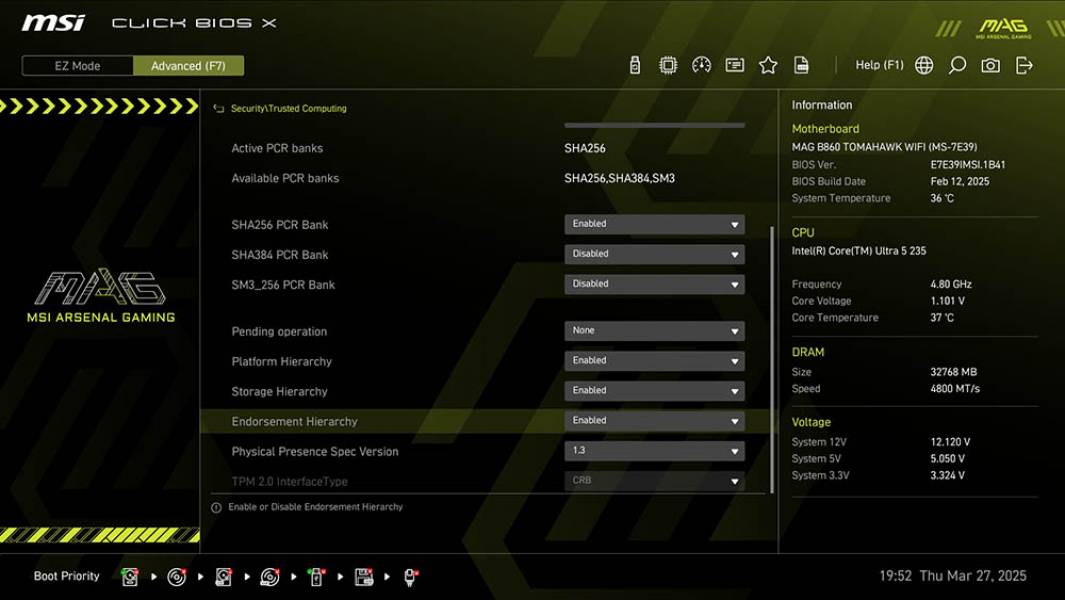
Task: Take a screenshot with the camera icon
Action: [990, 65]
